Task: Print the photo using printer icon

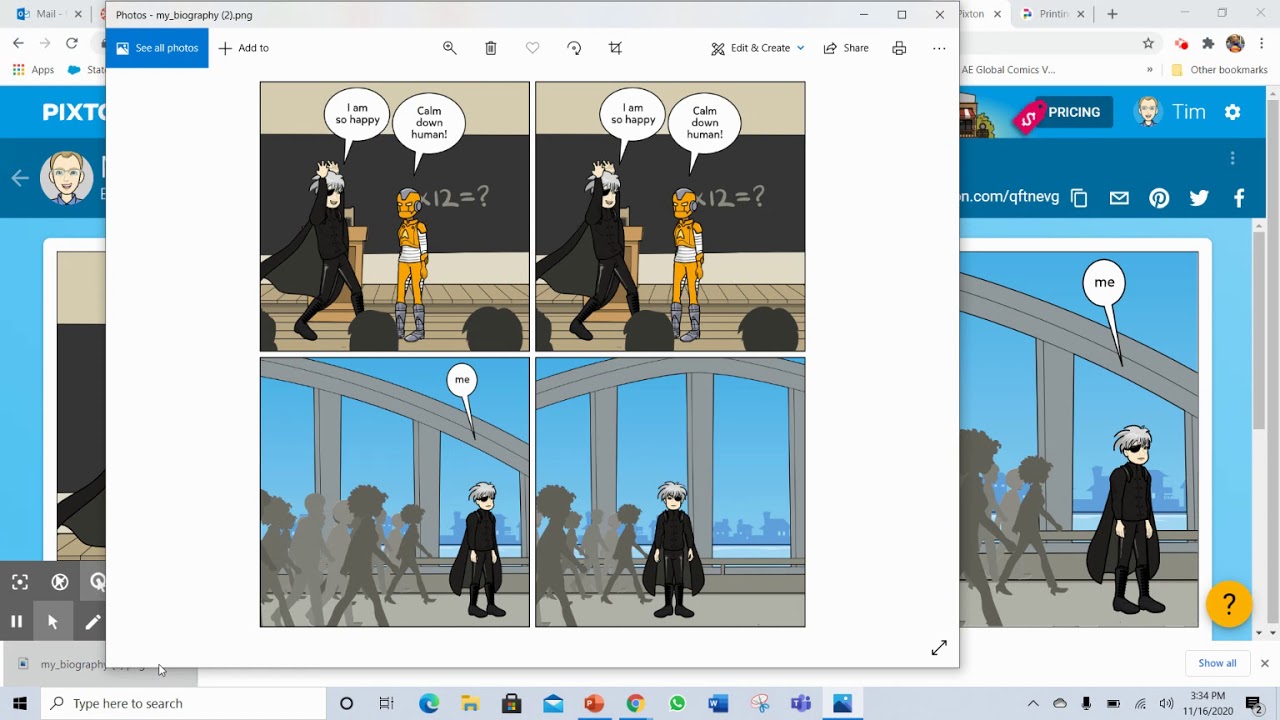Action: coord(899,48)
